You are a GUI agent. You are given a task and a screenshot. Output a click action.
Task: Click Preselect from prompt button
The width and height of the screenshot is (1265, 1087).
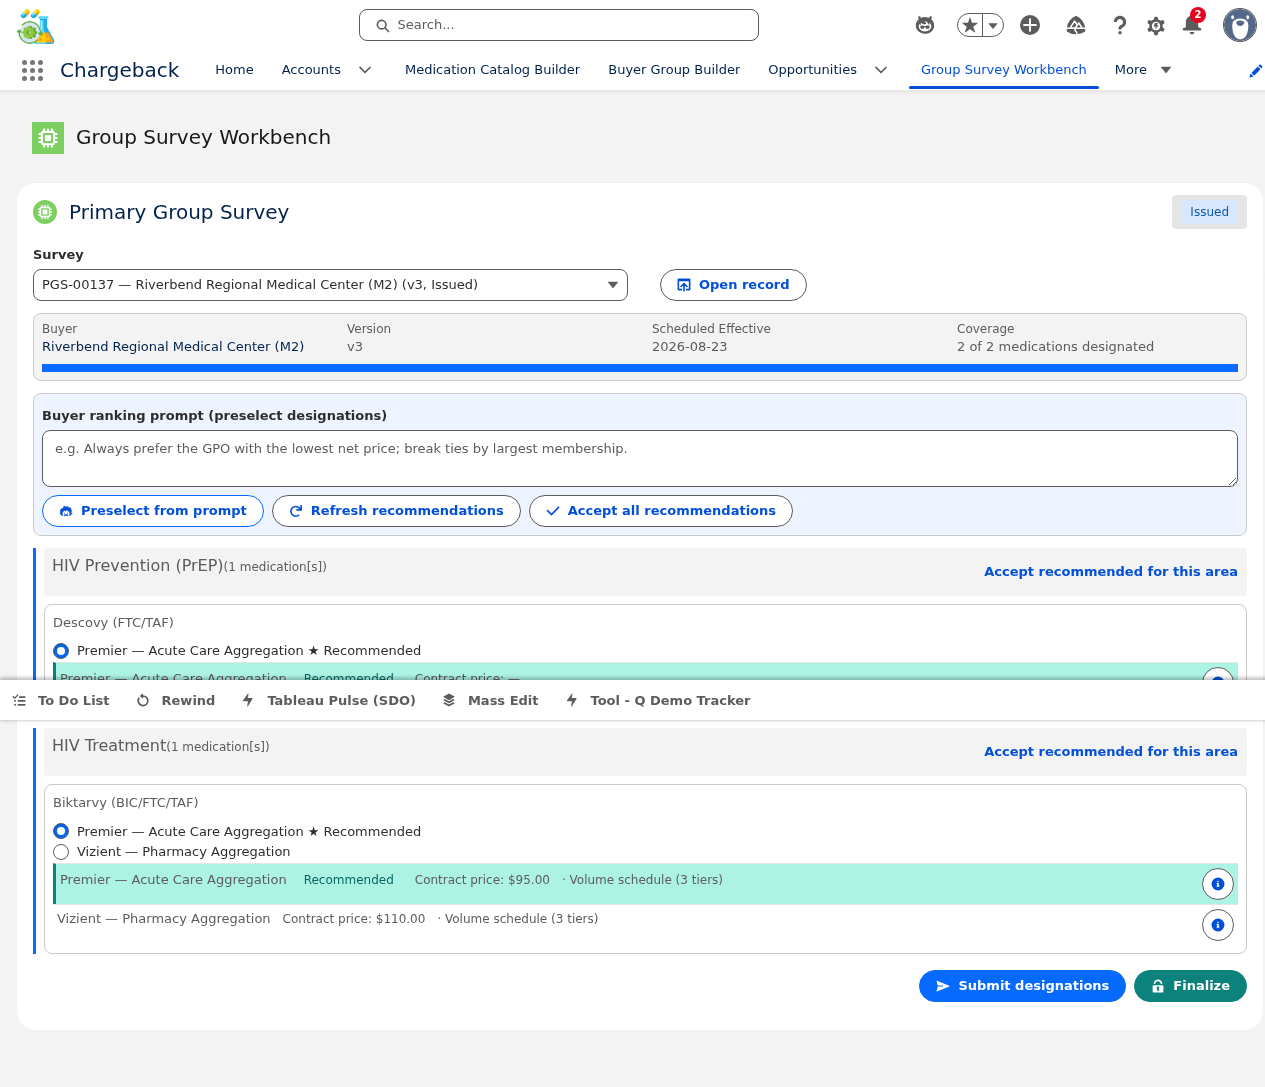pyautogui.click(x=153, y=511)
